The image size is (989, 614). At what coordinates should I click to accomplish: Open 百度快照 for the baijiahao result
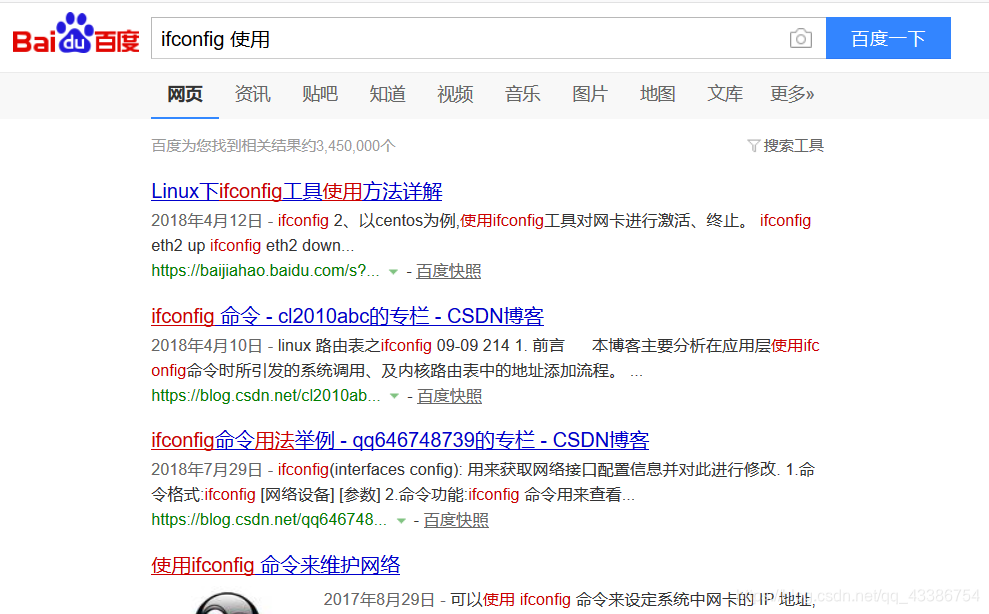(448, 271)
